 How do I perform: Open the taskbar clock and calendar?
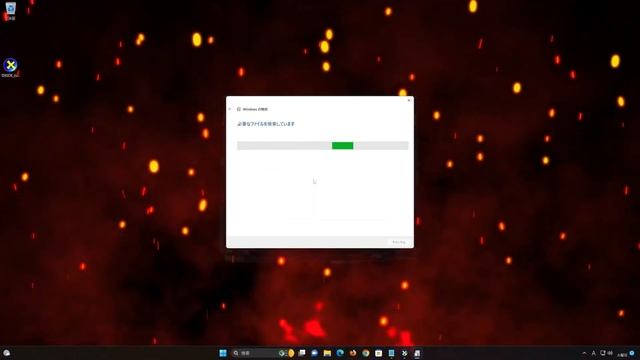(622, 354)
